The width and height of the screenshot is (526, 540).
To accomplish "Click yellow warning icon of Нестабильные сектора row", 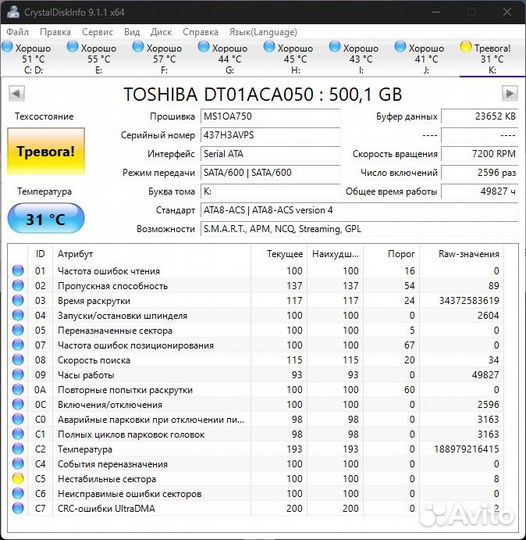I will point(18,479).
